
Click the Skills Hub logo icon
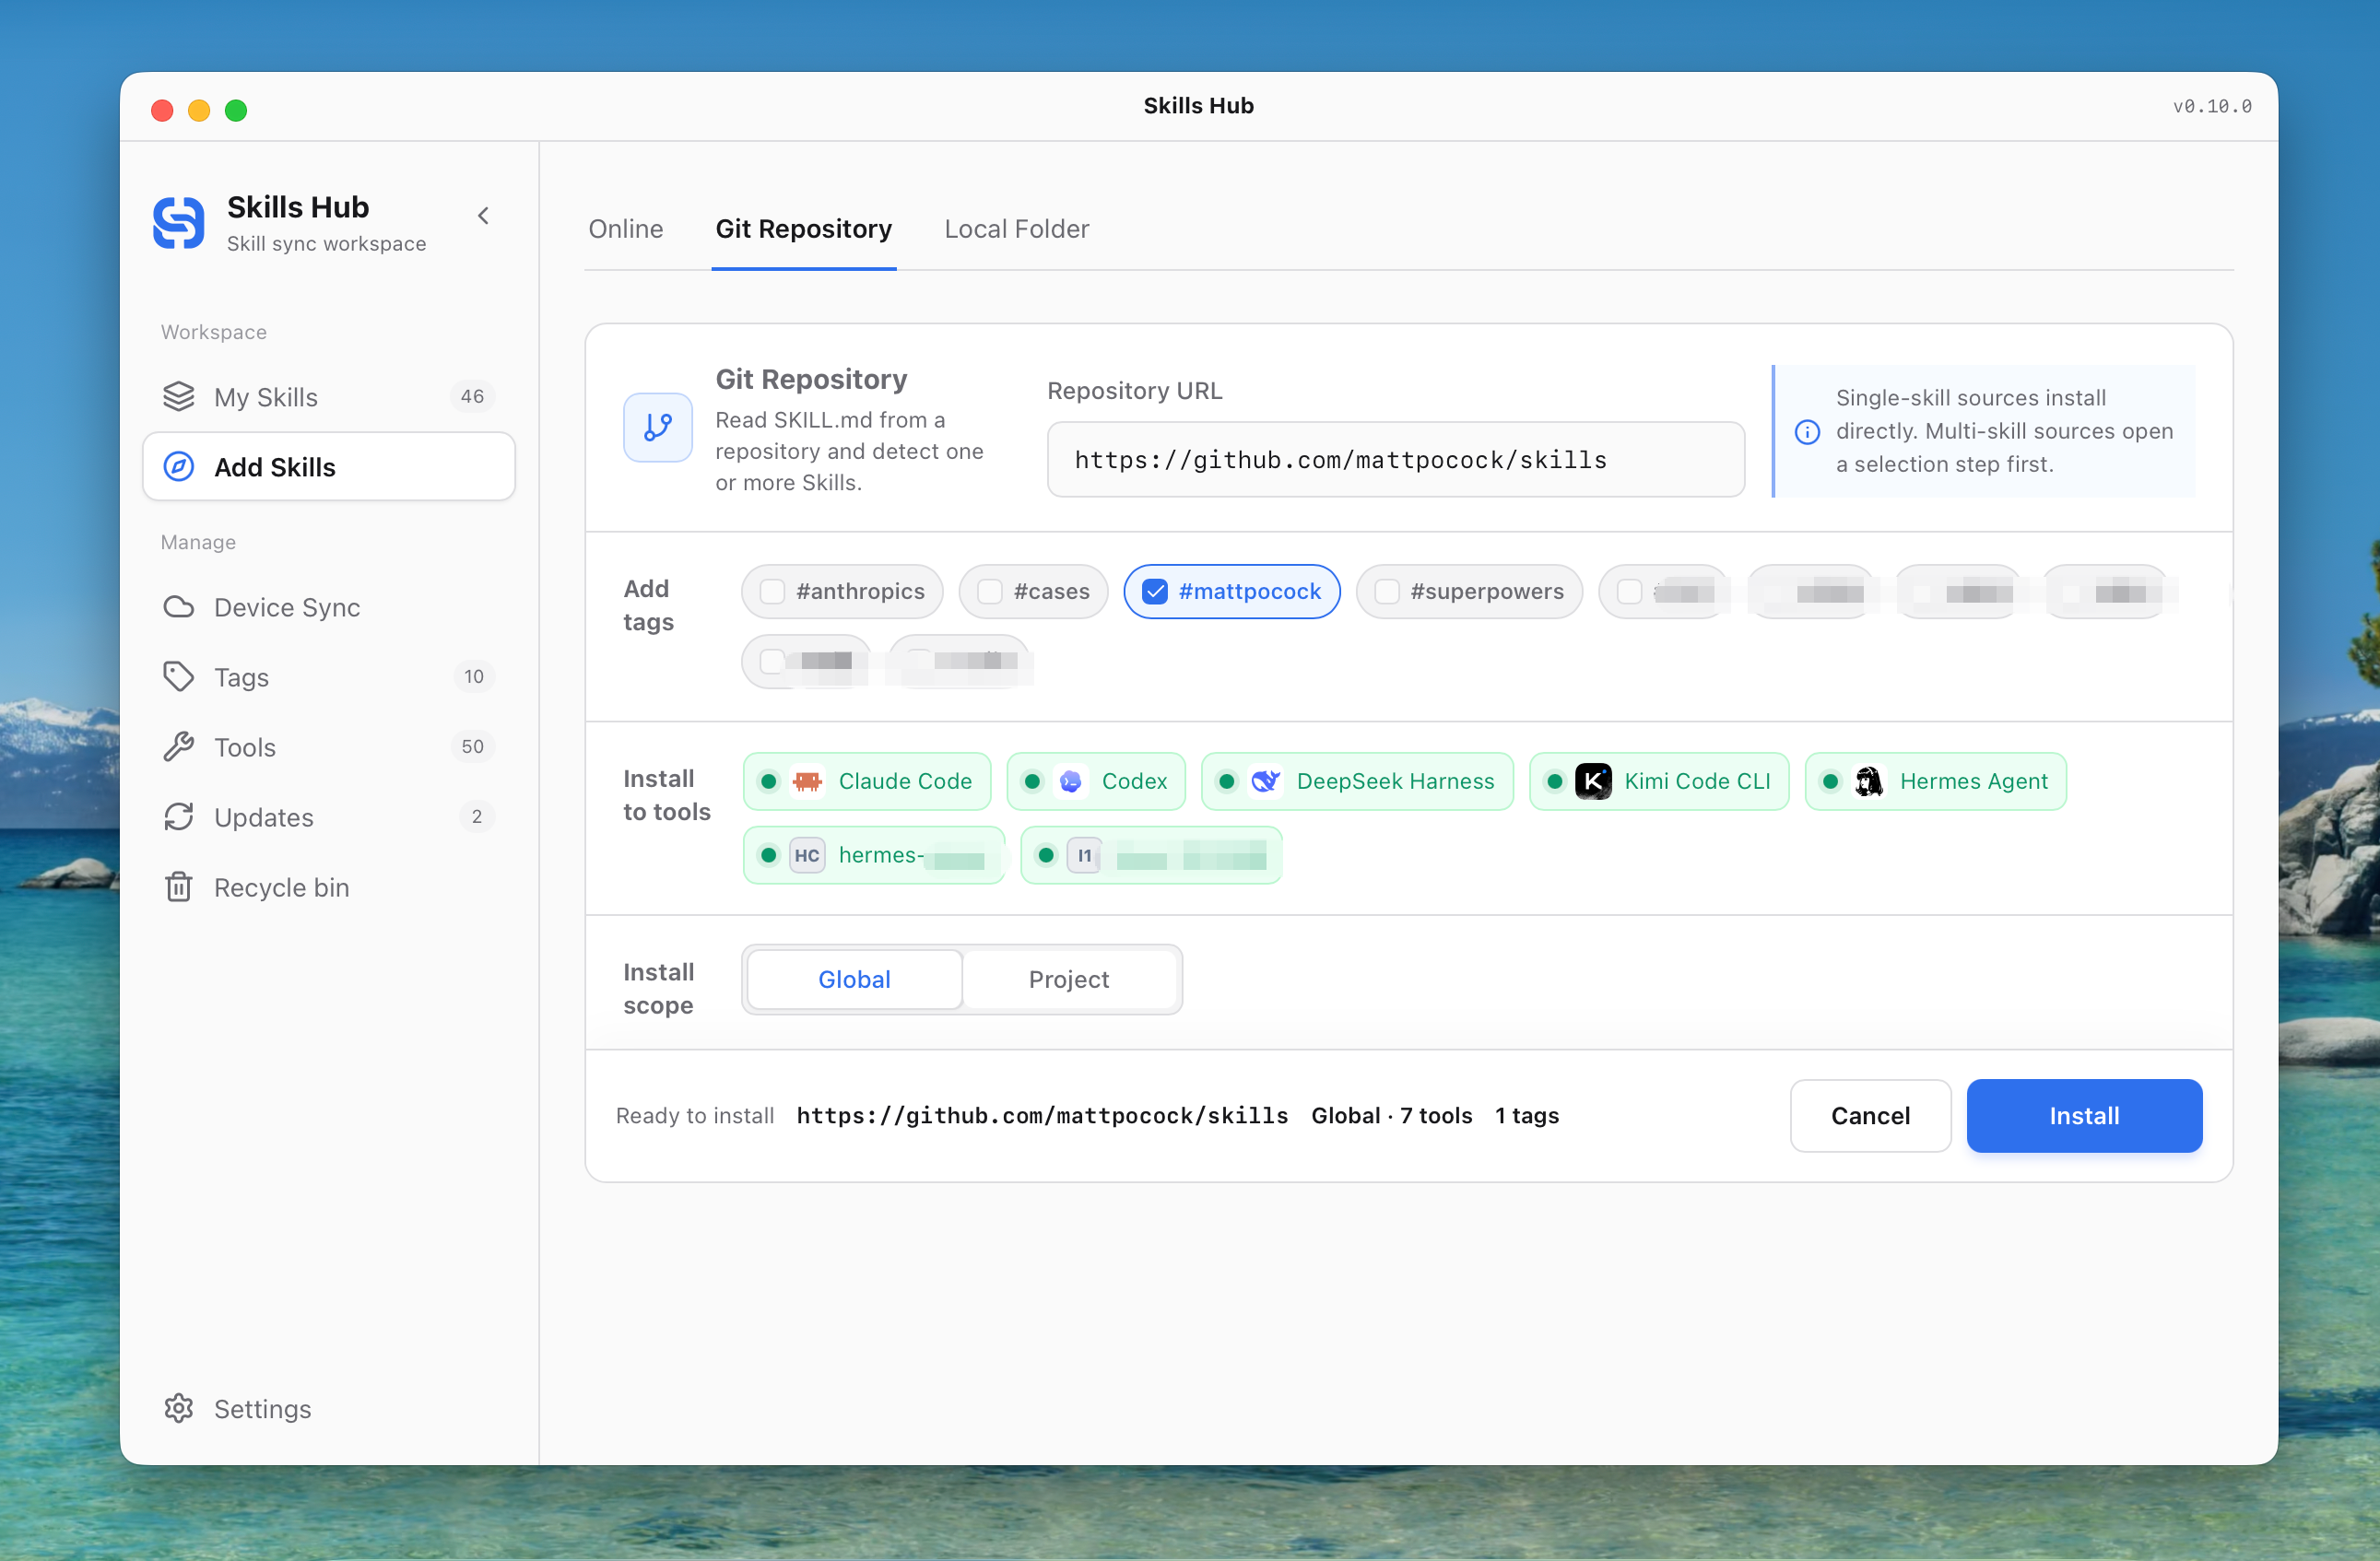(179, 222)
